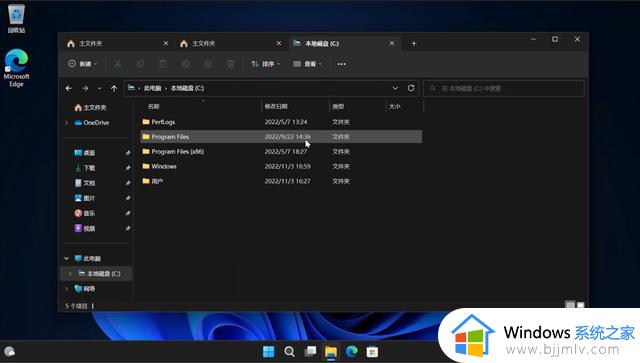
Task: Open Microsoft Store from taskbar
Action: point(372,352)
